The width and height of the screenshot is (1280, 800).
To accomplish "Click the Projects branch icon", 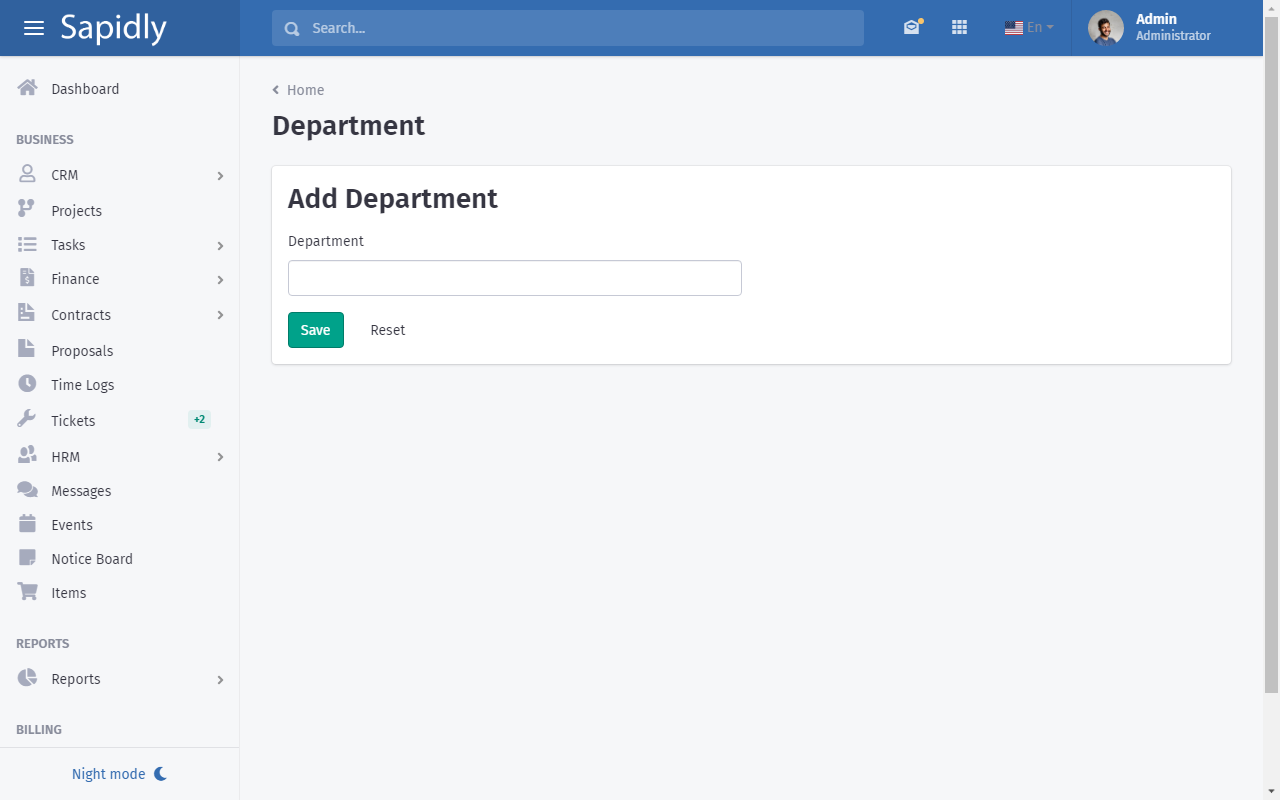I will 27,210.
